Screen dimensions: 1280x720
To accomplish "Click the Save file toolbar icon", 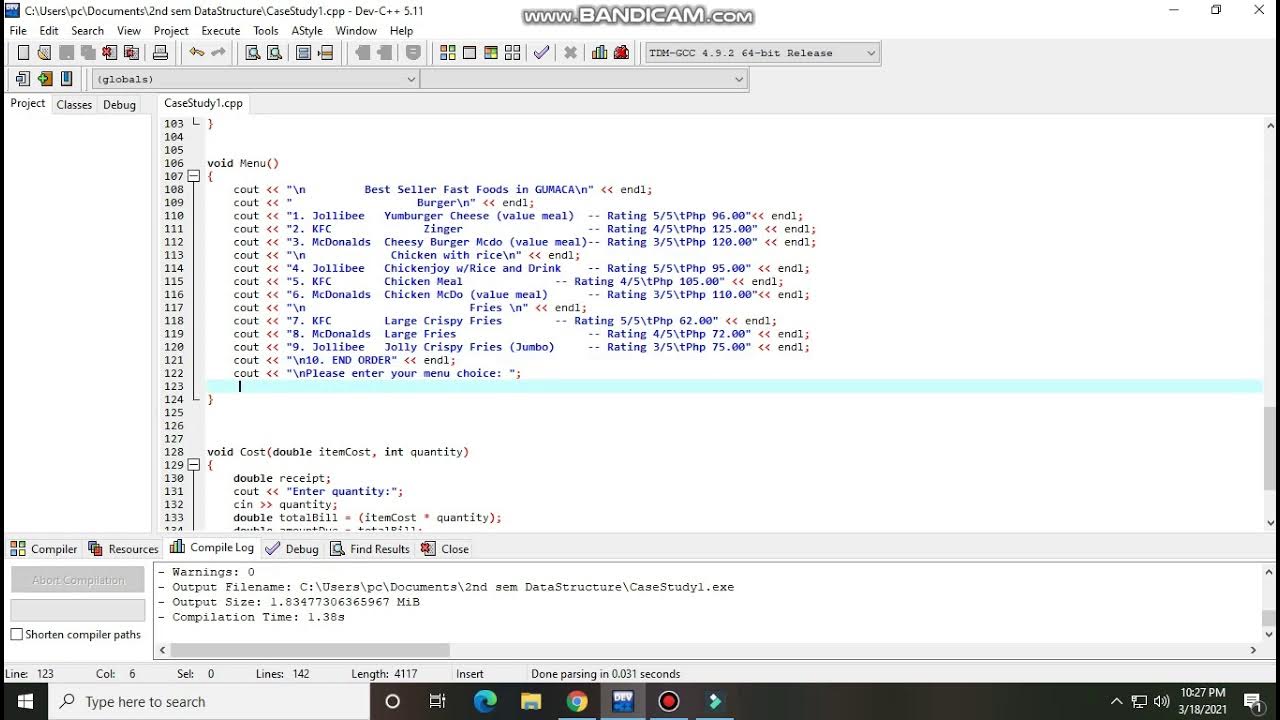I will (66, 53).
